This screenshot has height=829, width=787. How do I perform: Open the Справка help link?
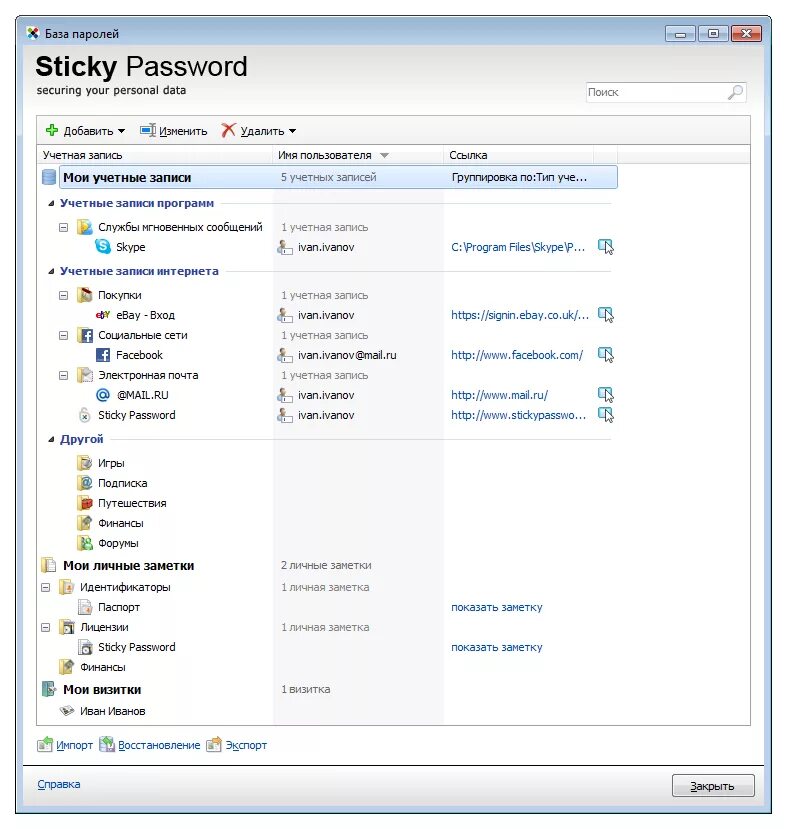[59, 784]
